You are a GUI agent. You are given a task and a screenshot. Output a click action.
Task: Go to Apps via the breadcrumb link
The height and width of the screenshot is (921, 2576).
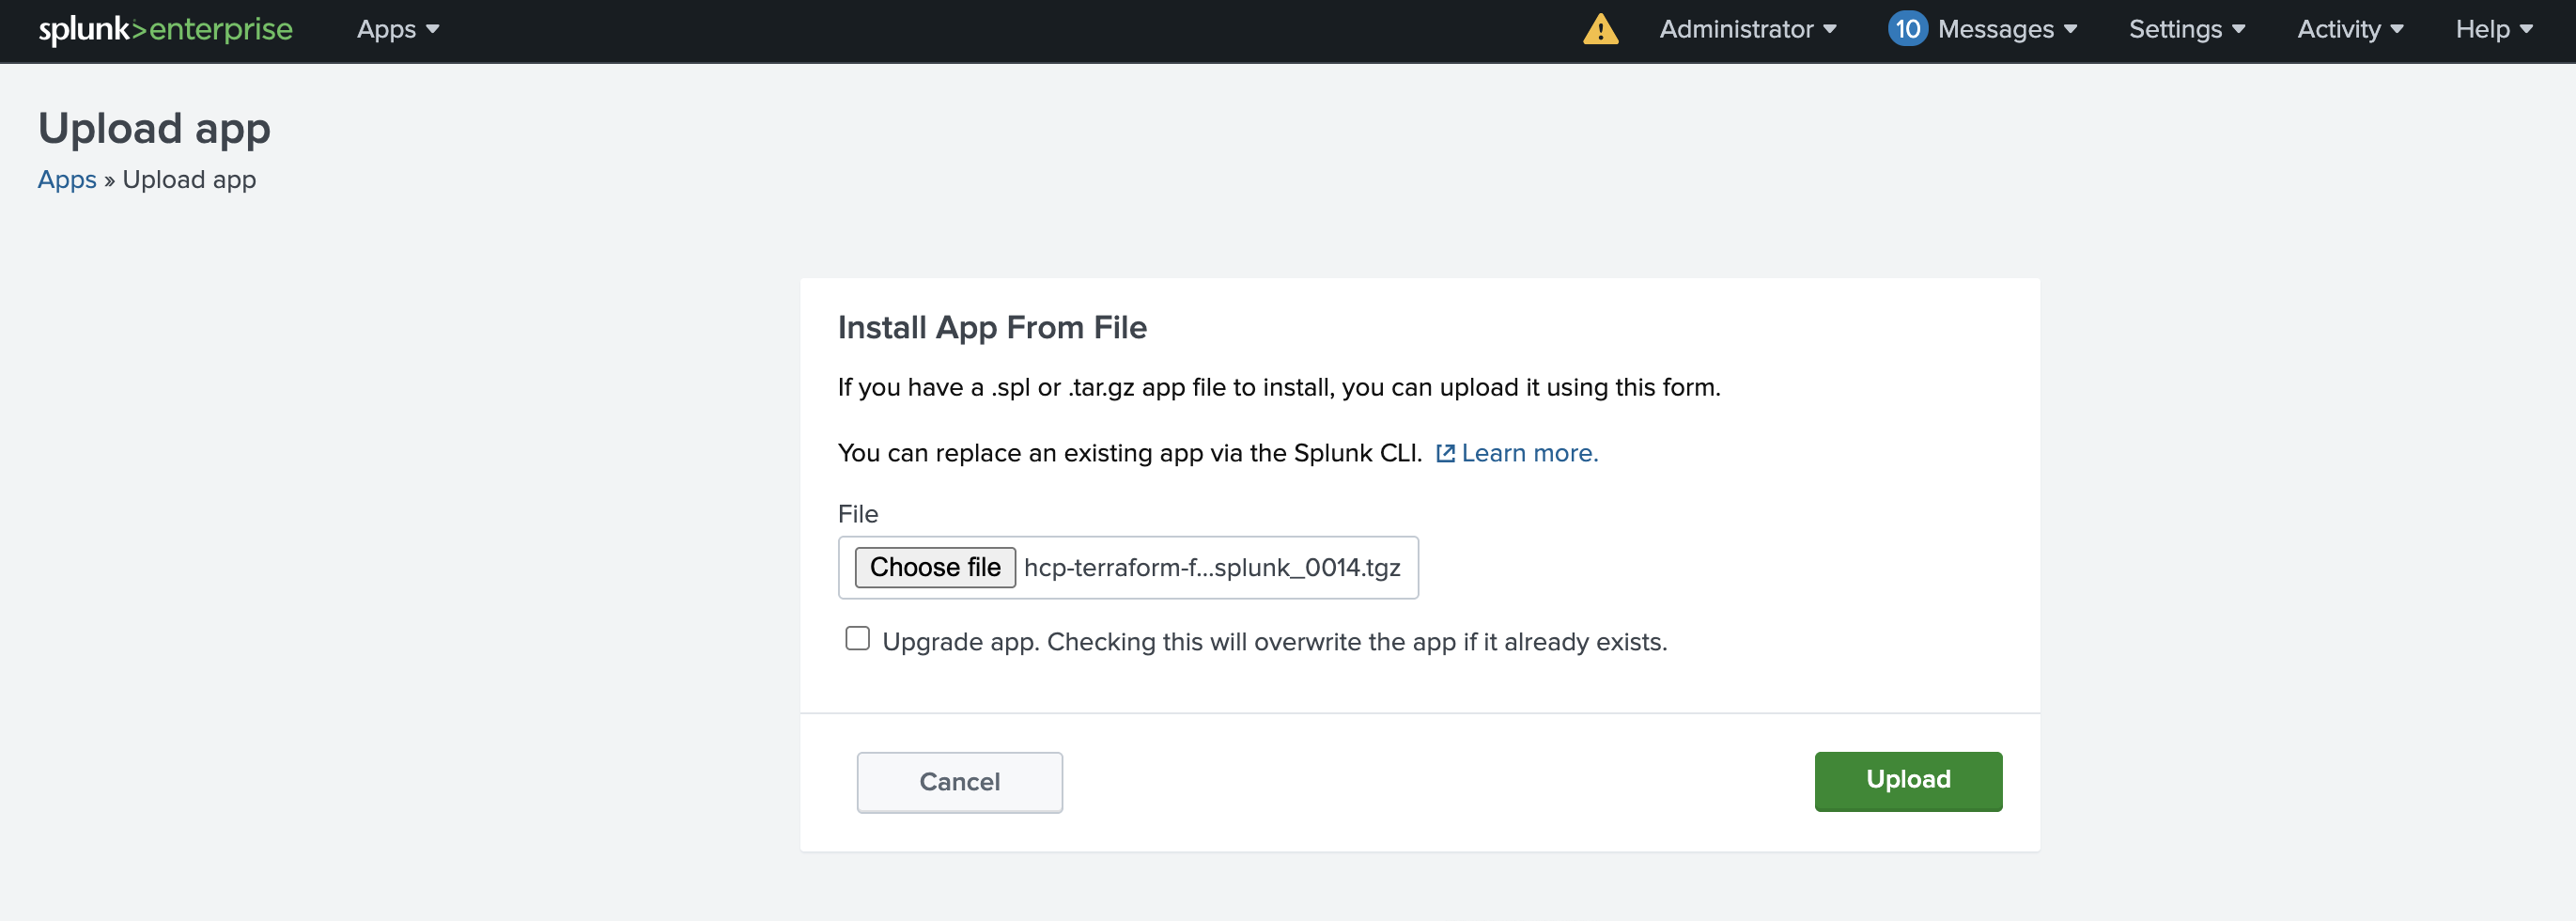click(x=67, y=180)
